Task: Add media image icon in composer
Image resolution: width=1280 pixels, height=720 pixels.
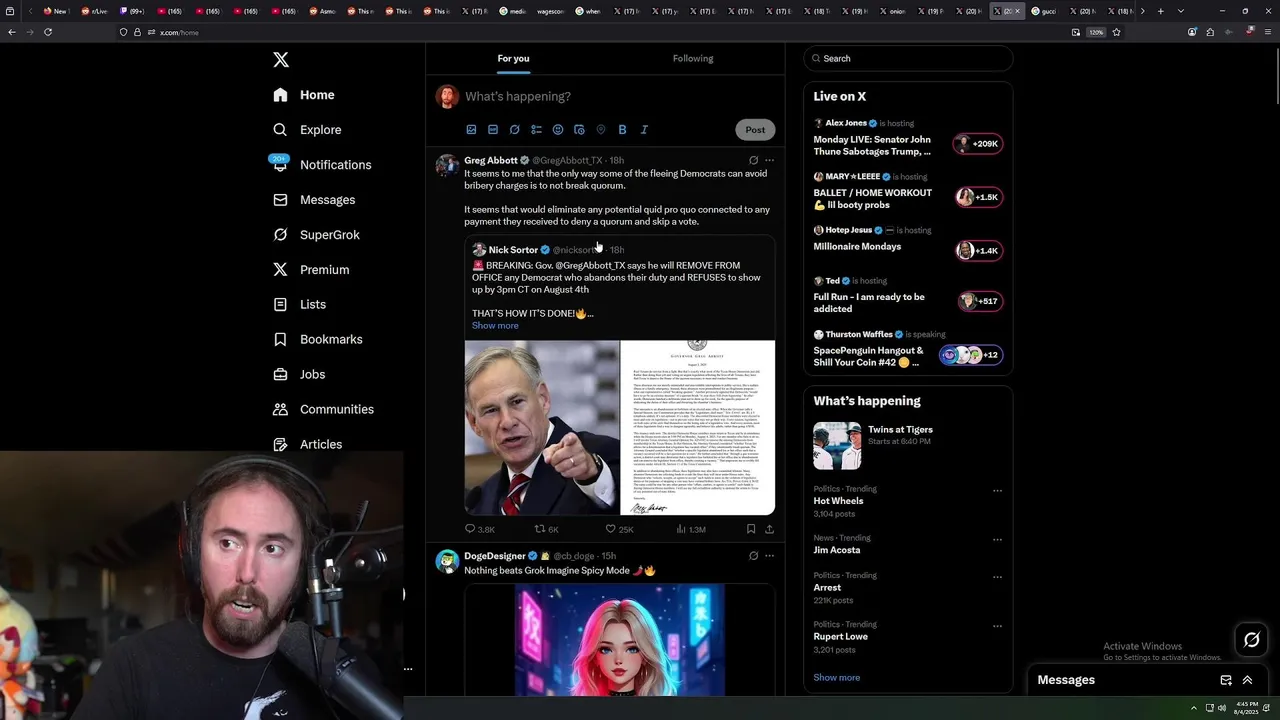Action: [x=471, y=130]
